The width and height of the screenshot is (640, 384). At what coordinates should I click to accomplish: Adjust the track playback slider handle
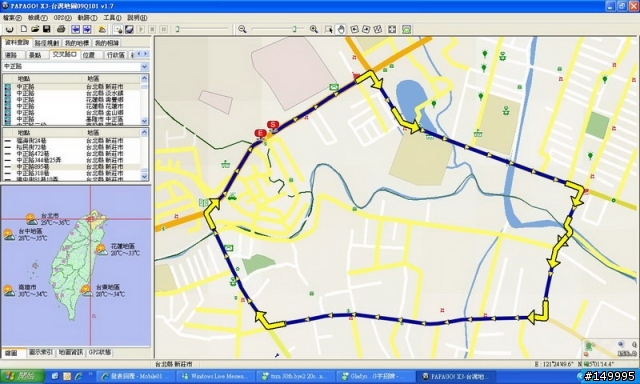click(x=178, y=29)
